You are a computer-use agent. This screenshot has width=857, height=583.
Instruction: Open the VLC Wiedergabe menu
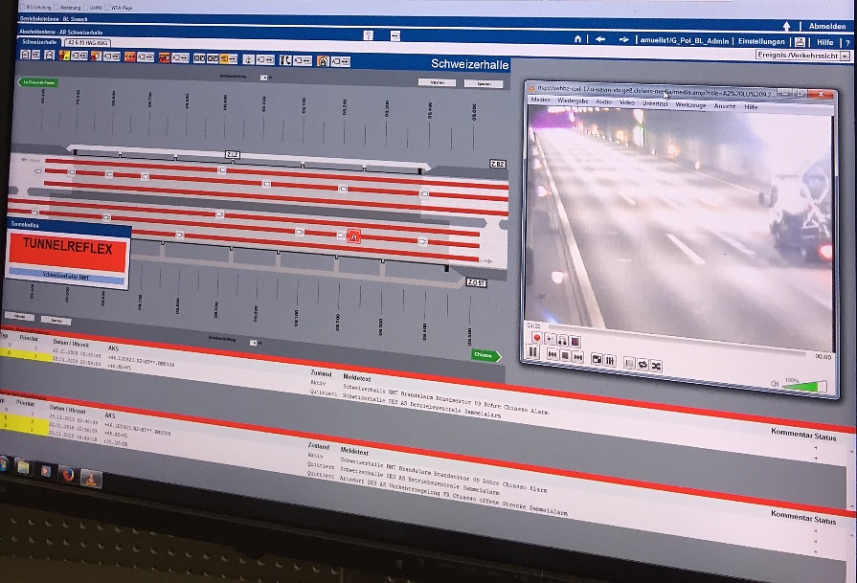[573, 101]
